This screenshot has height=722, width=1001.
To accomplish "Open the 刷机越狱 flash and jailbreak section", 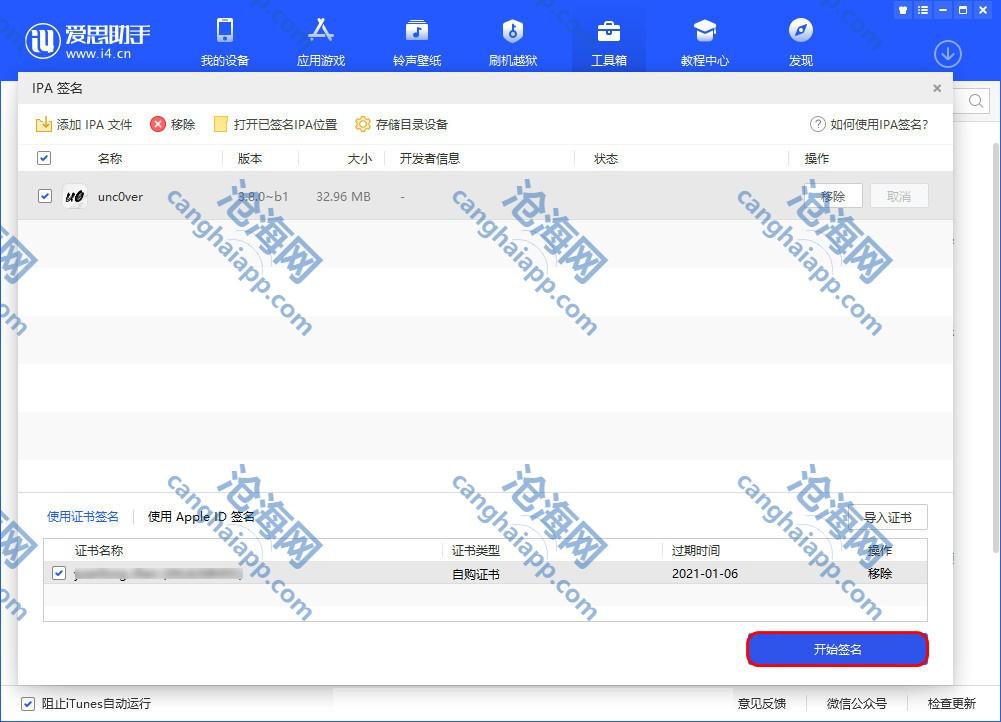I will pos(512,42).
